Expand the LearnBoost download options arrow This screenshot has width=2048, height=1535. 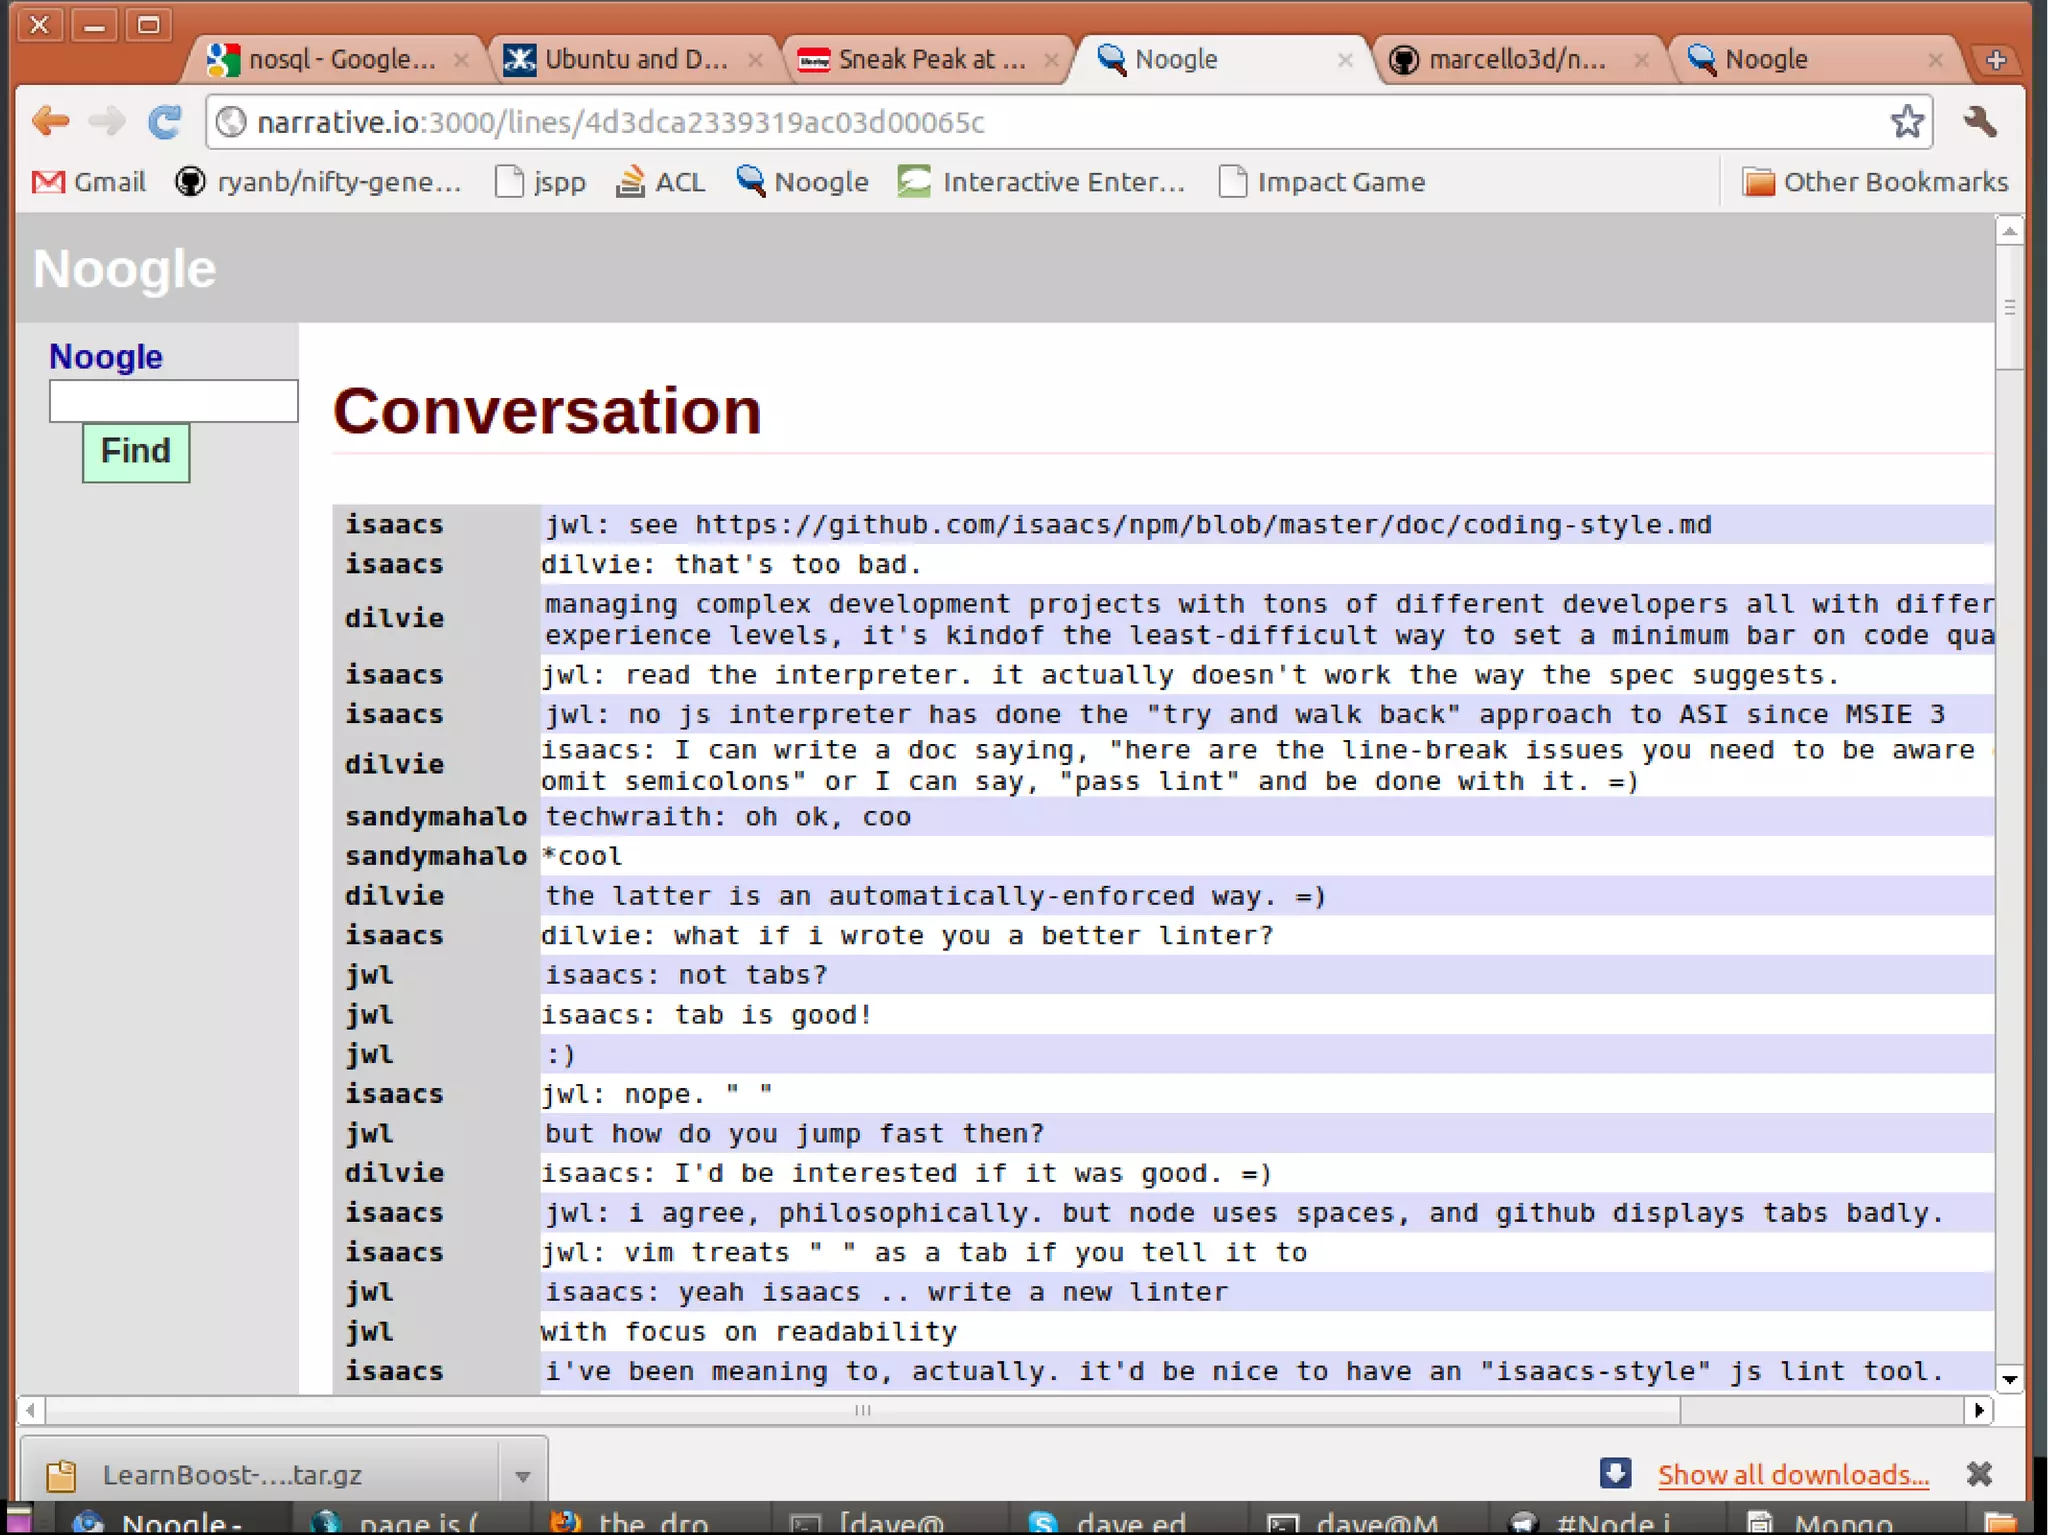[x=522, y=1475]
